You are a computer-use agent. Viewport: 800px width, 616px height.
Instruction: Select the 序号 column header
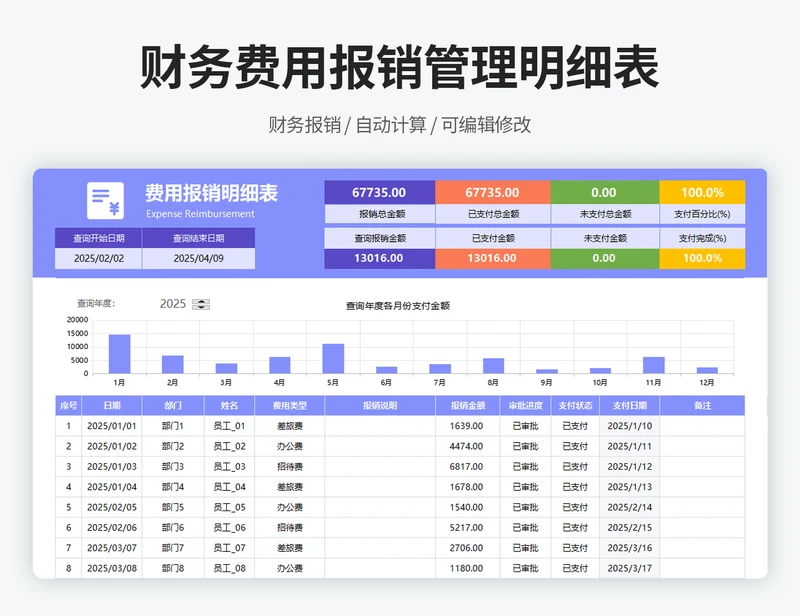tap(68, 406)
